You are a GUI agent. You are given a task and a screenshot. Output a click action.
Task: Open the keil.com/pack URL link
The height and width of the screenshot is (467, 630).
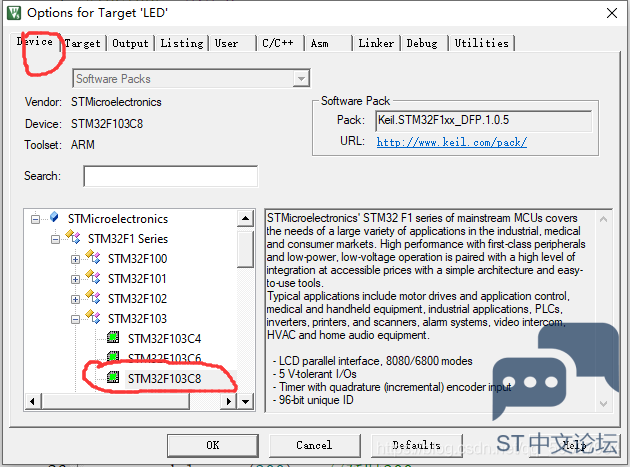pyautogui.click(x=452, y=142)
